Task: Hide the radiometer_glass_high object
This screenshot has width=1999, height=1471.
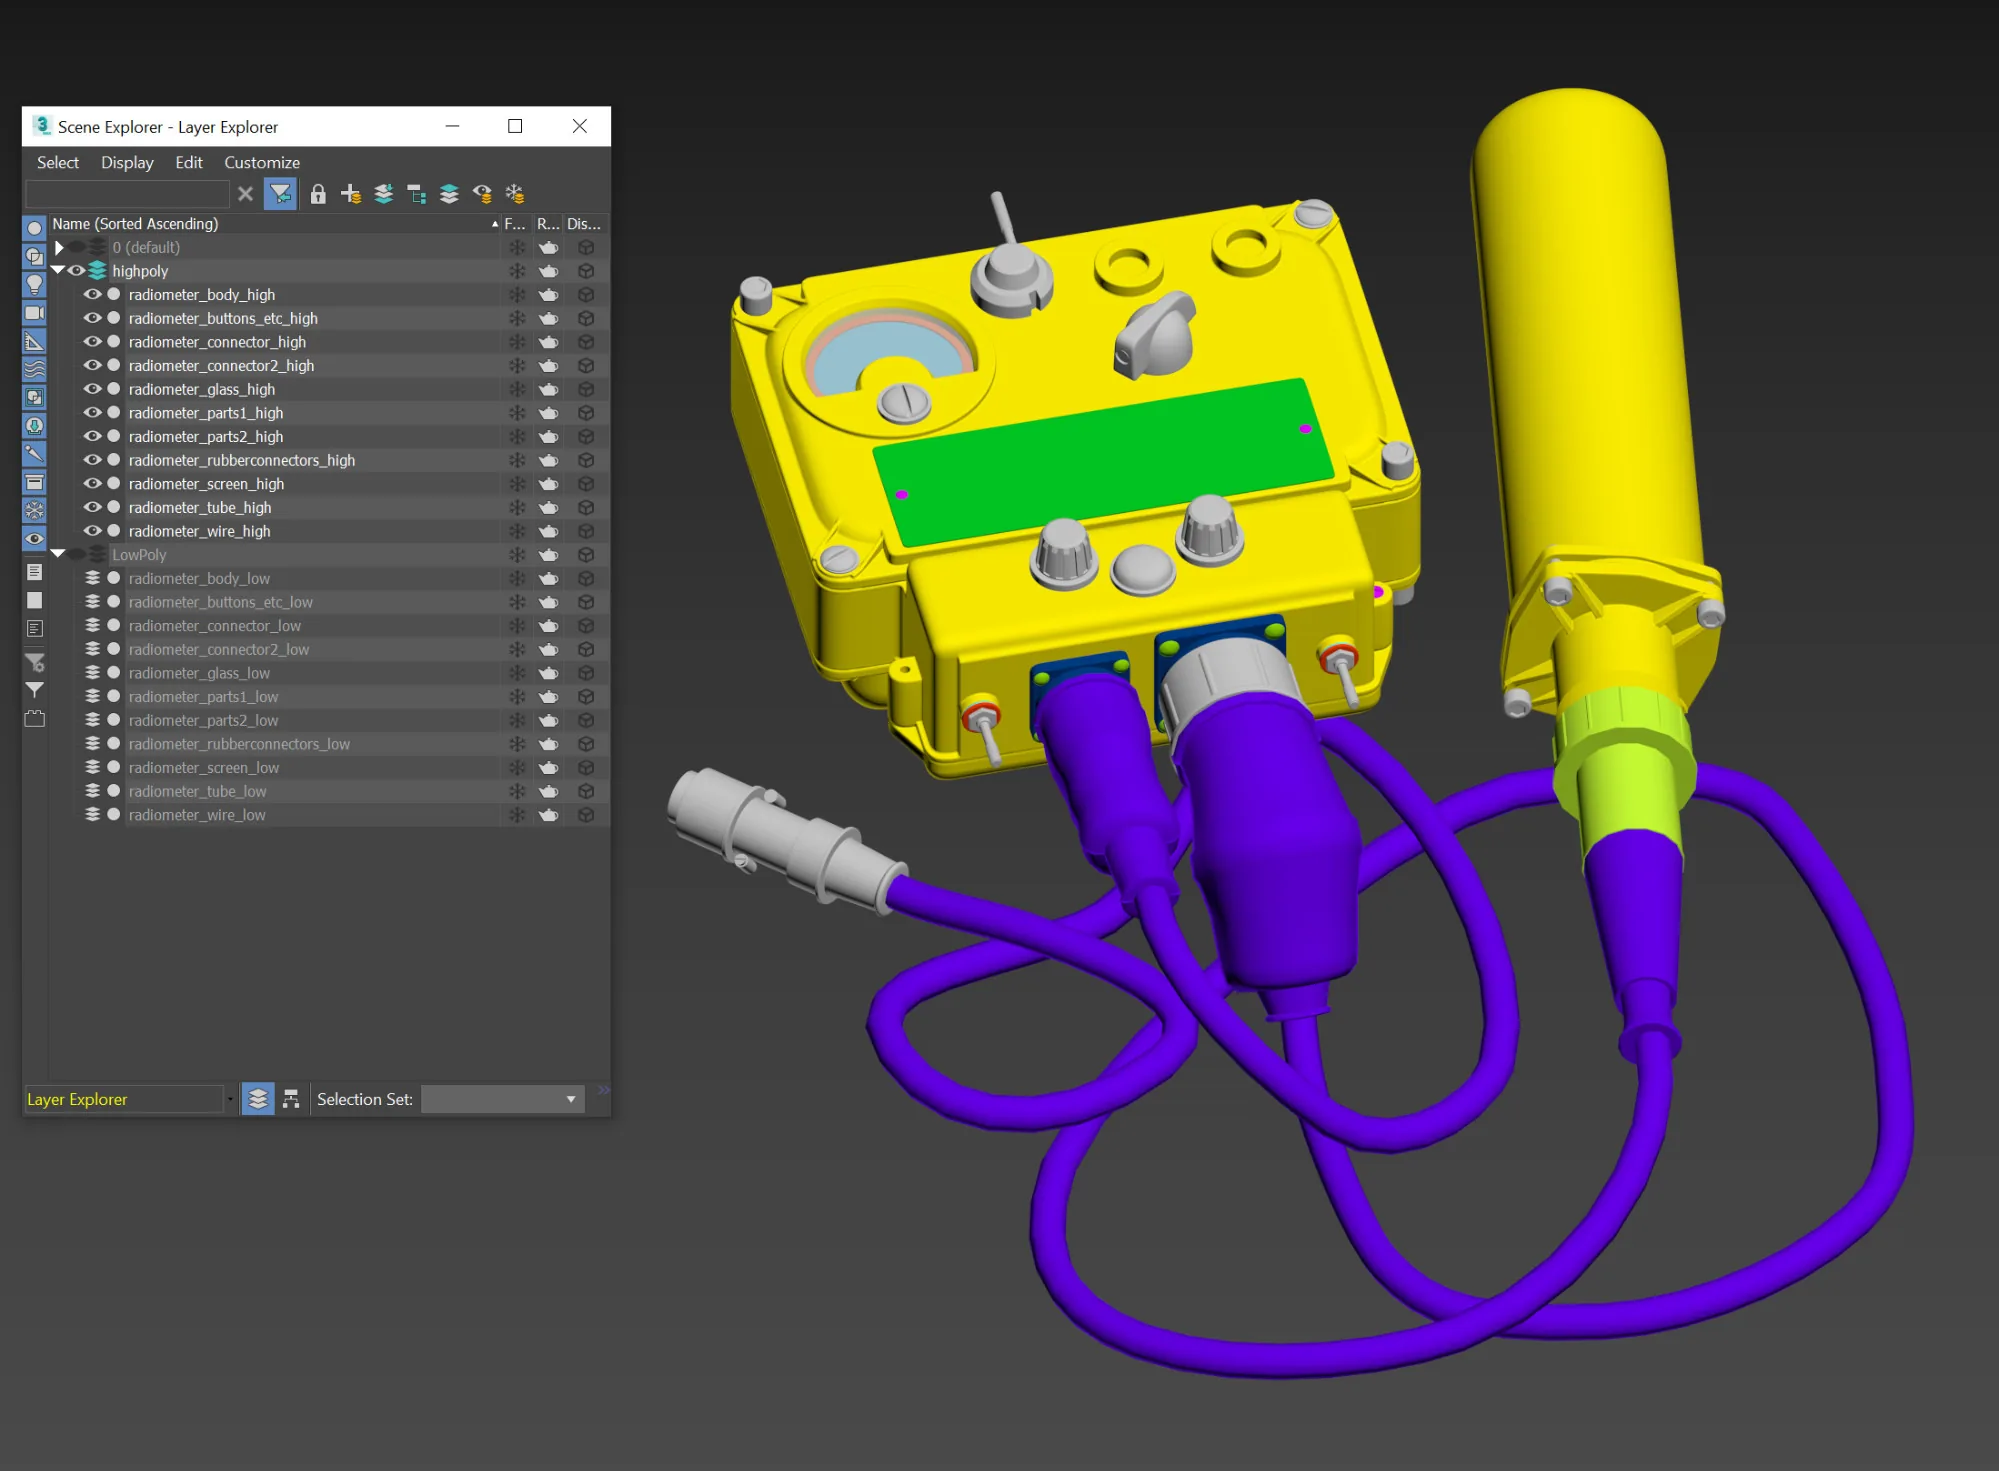Action: point(92,389)
